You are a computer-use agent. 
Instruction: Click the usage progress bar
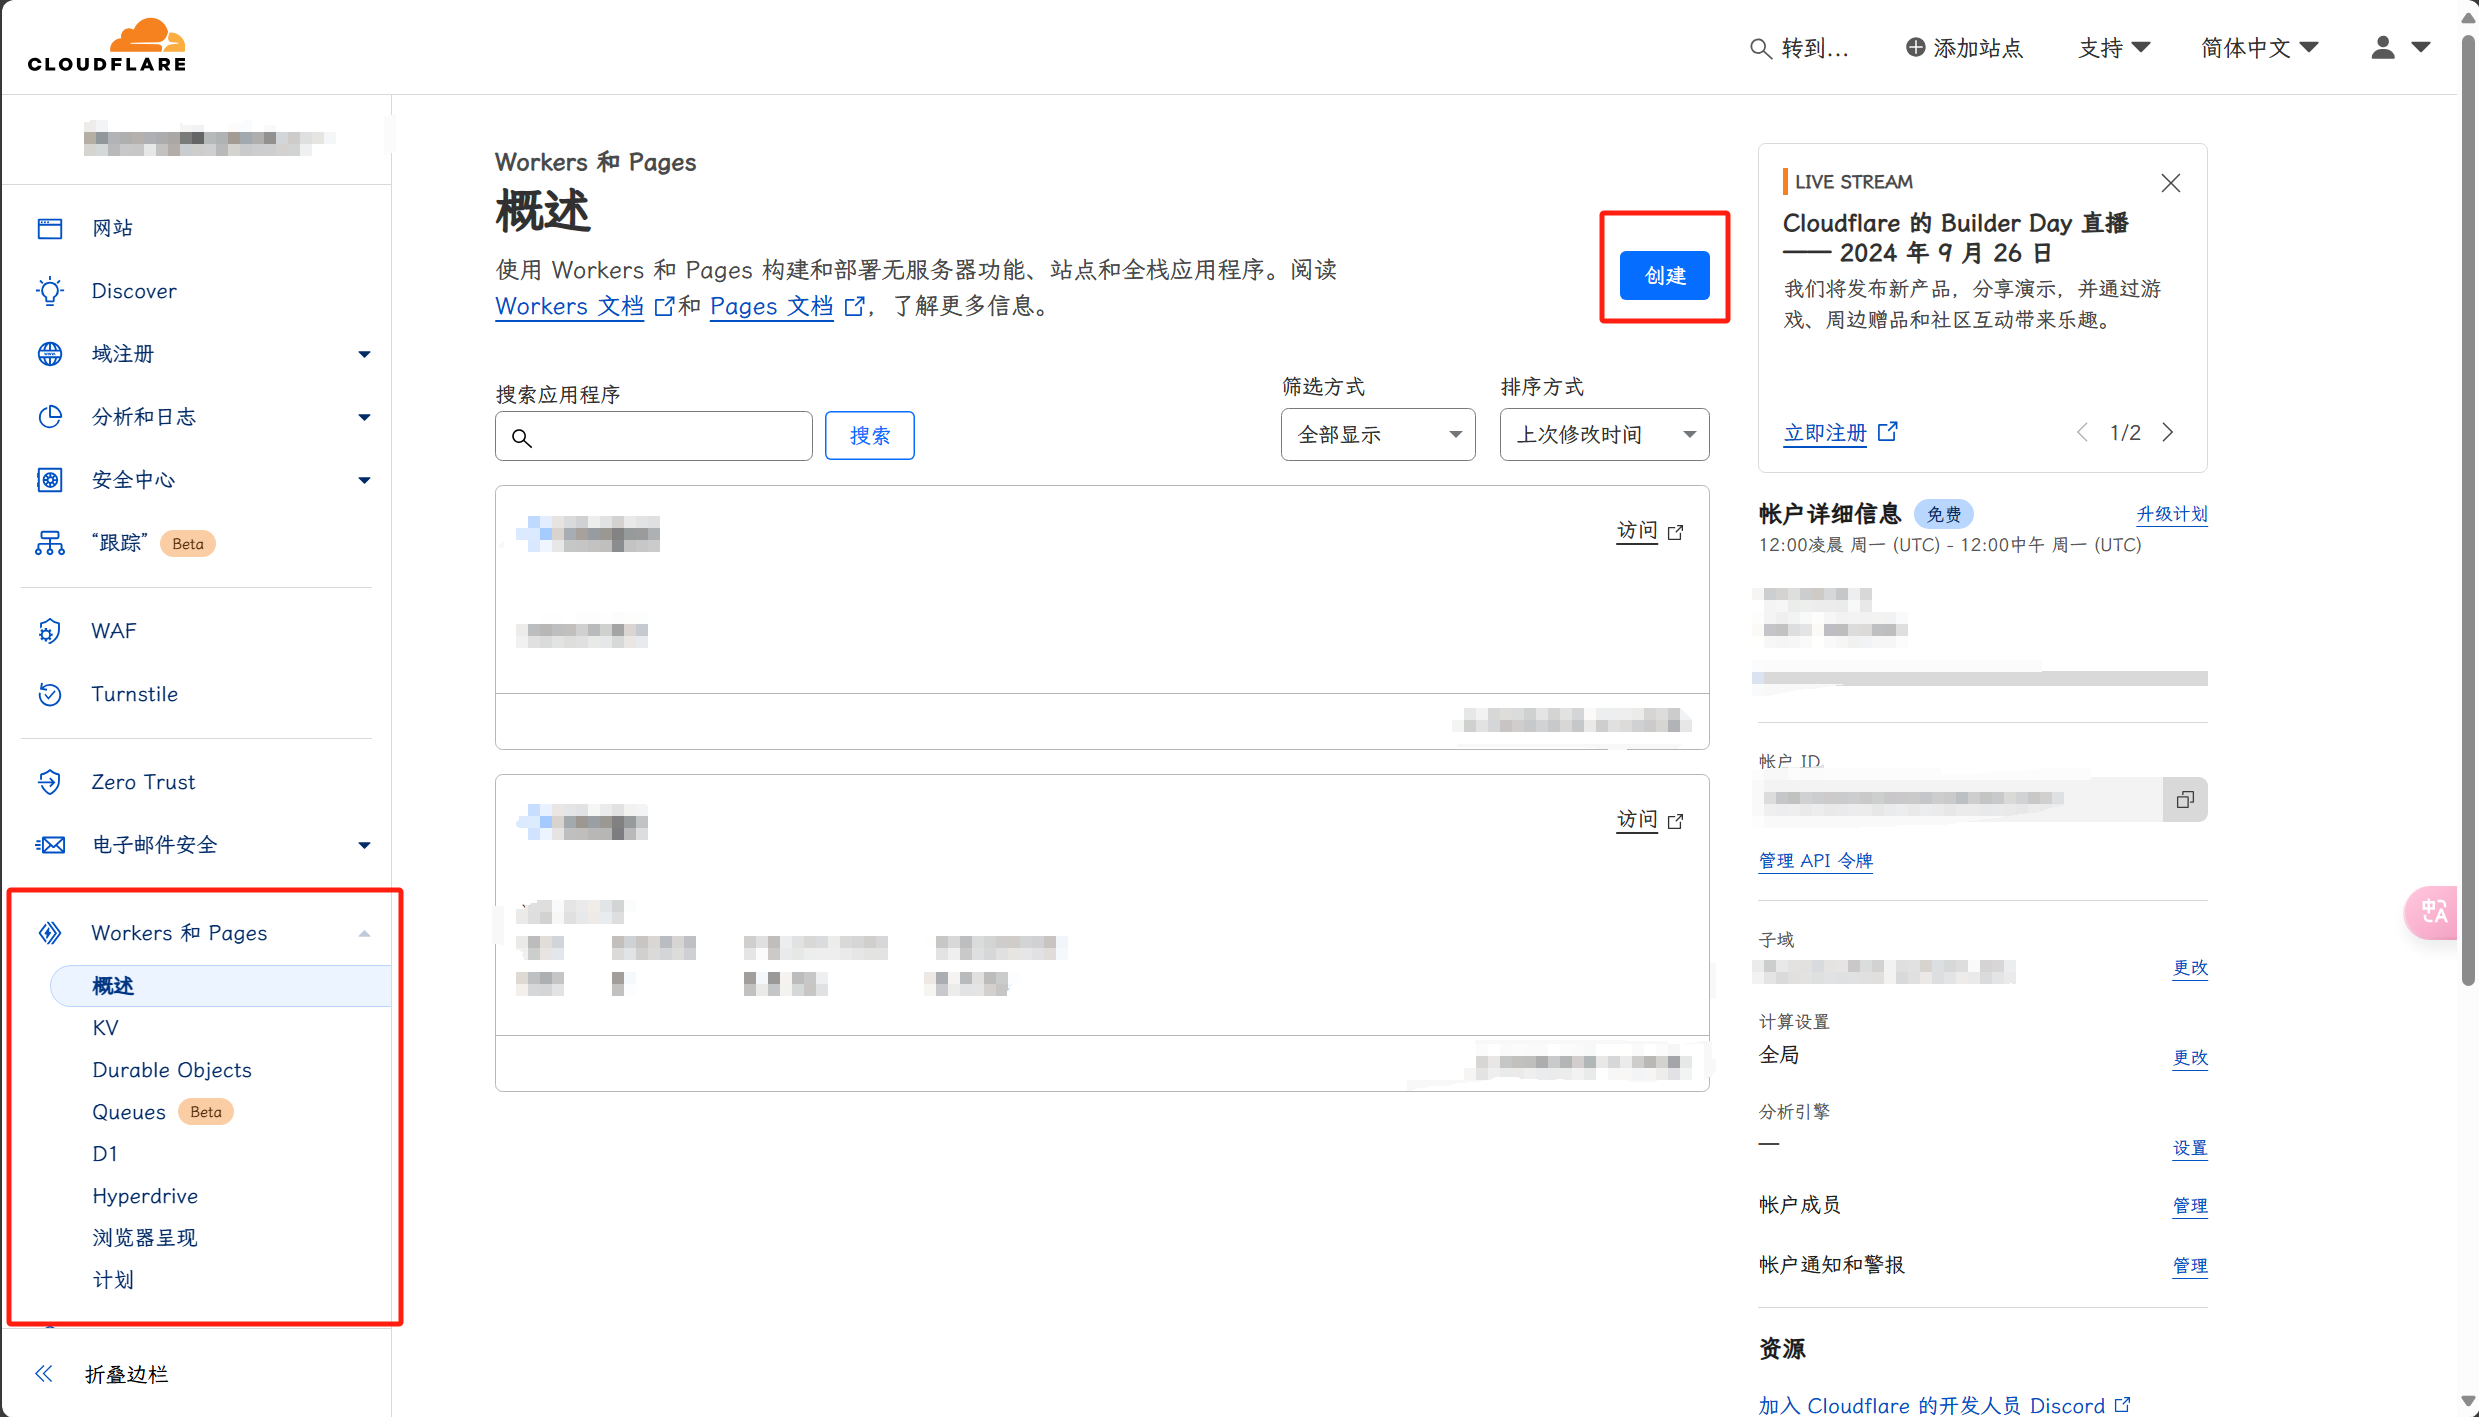(1981, 679)
